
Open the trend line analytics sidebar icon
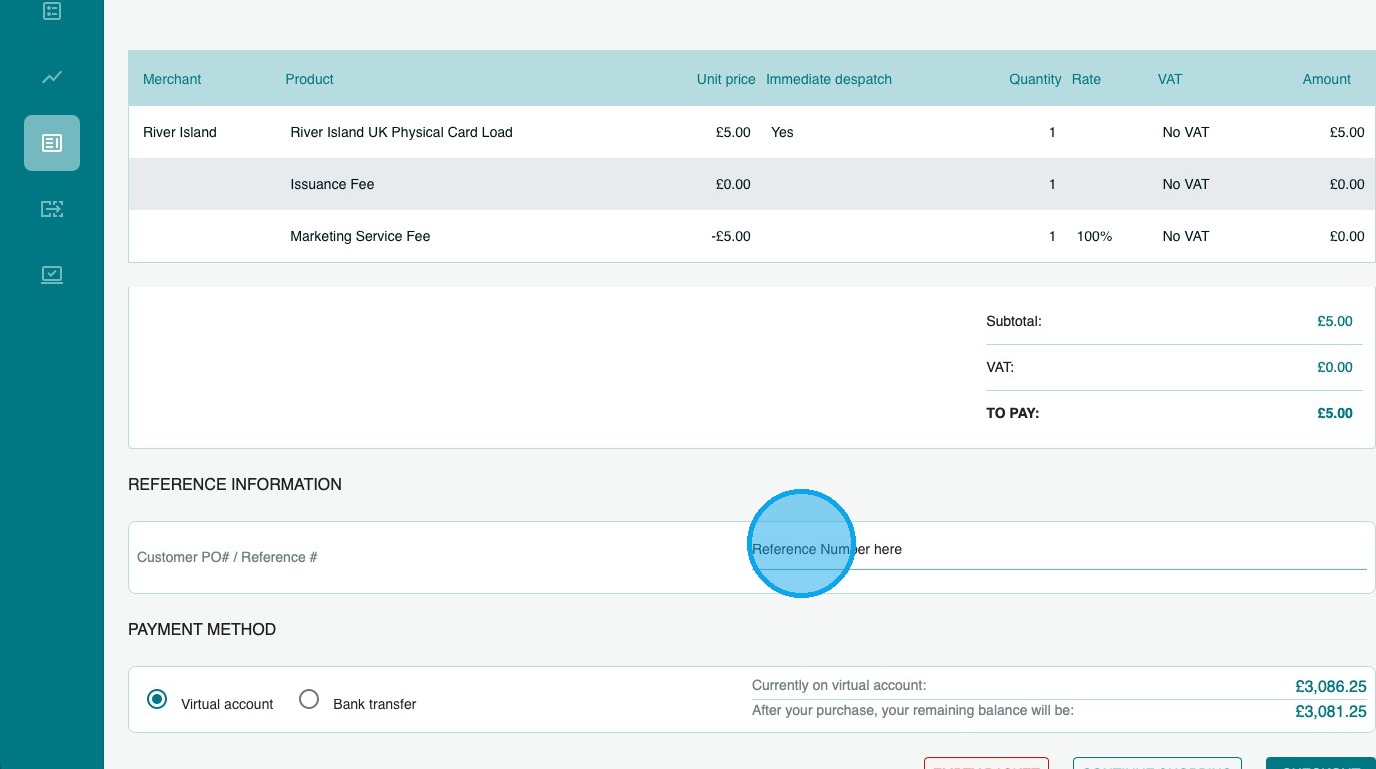pyautogui.click(x=52, y=77)
